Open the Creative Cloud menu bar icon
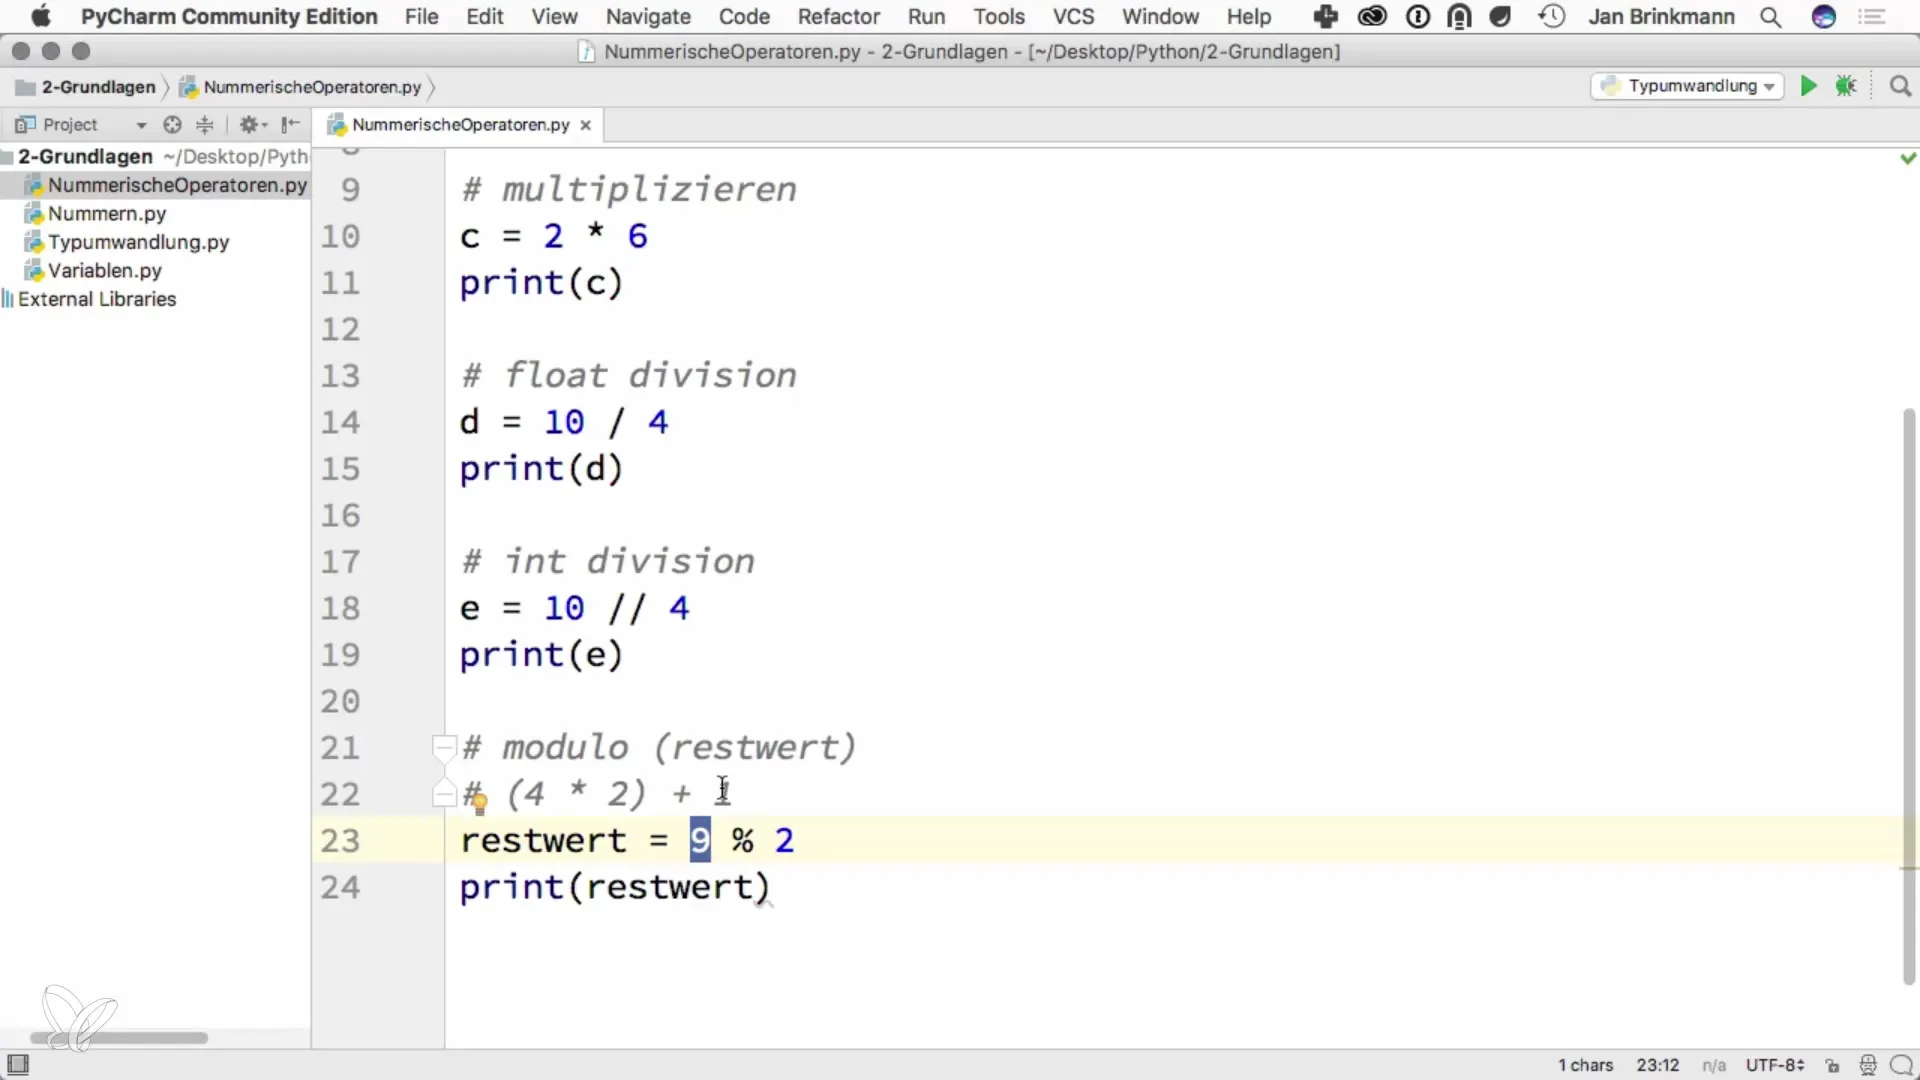 (x=1372, y=16)
